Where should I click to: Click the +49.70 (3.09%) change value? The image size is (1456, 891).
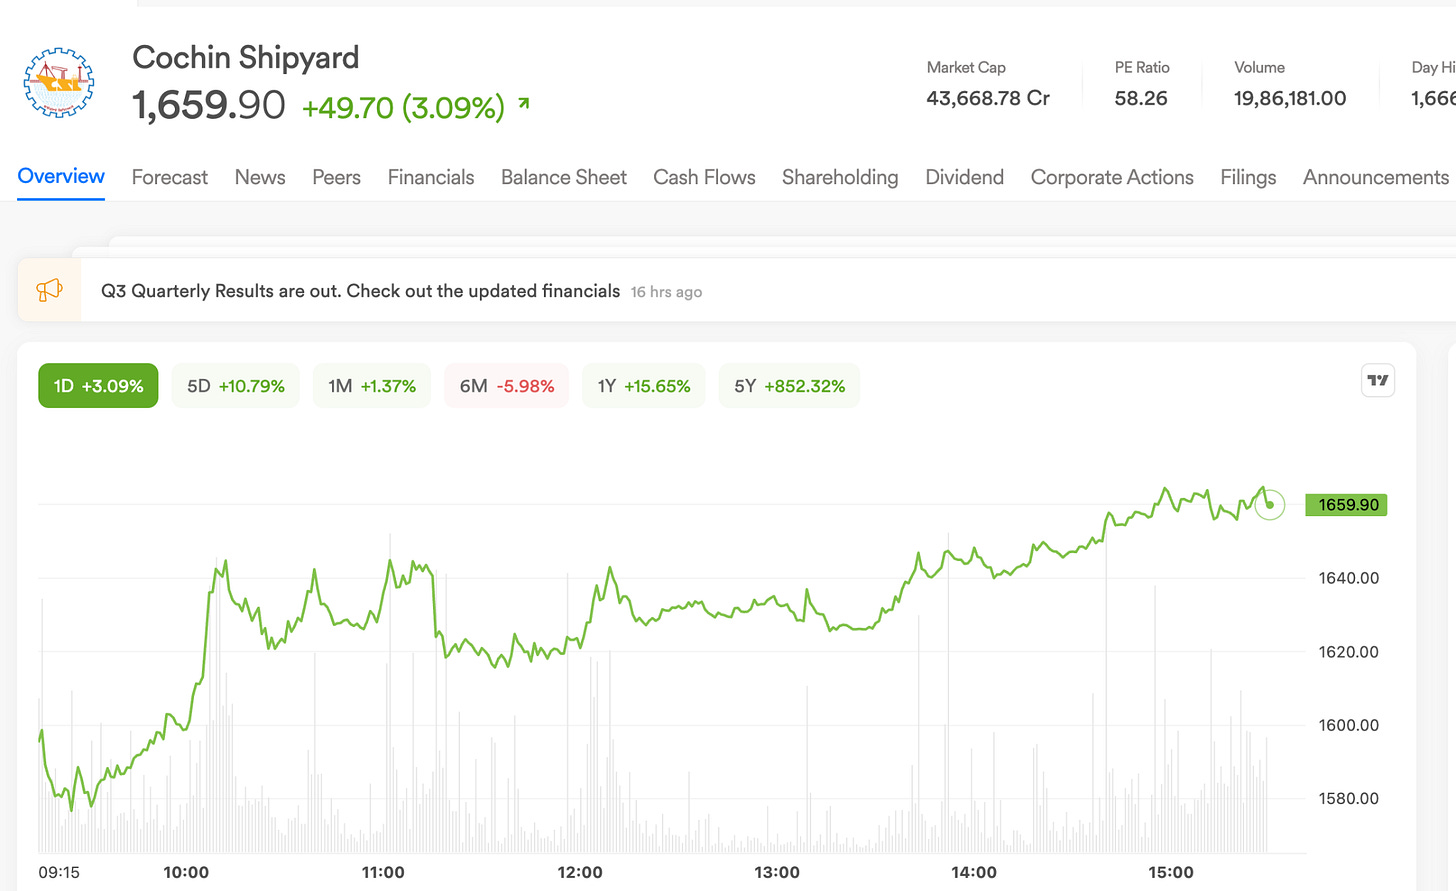403,107
